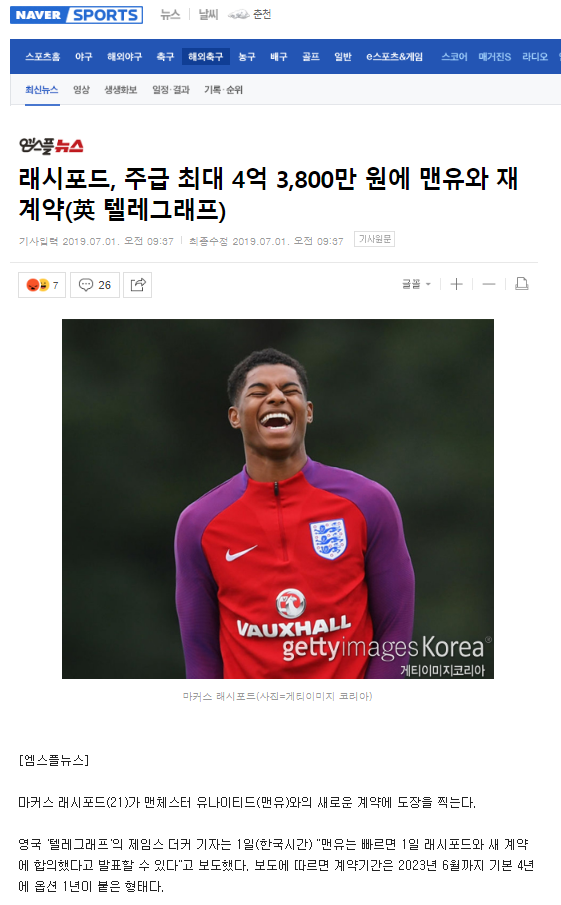The height and width of the screenshot is (905, 561).
Task: Open the 뉴스 link in header
Action: tap(170, 15)
